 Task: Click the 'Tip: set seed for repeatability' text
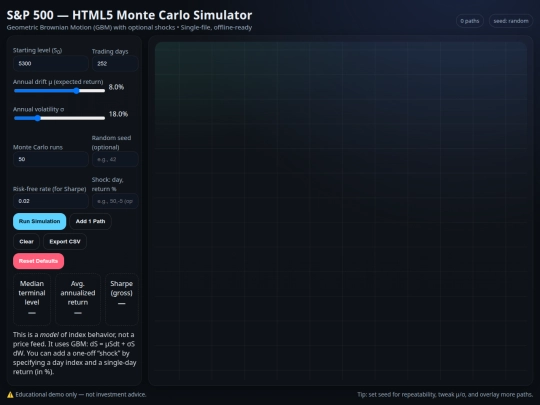[445, 395]
